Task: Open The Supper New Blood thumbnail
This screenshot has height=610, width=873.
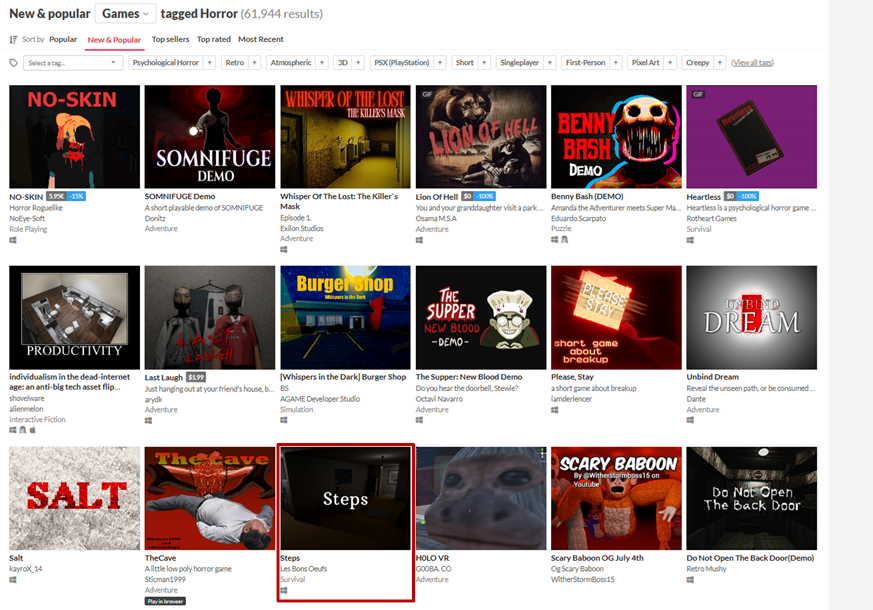Action: 481,317
